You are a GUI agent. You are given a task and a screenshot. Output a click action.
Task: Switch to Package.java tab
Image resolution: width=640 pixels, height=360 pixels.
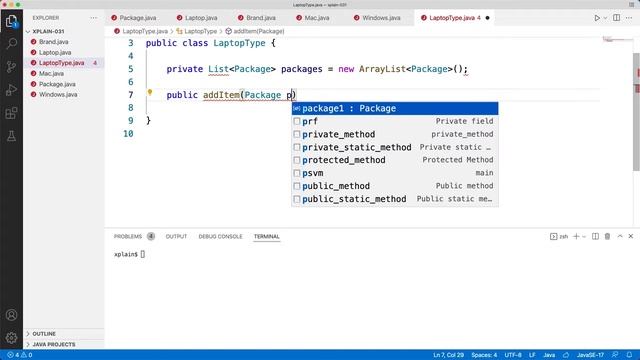point(134,18)
